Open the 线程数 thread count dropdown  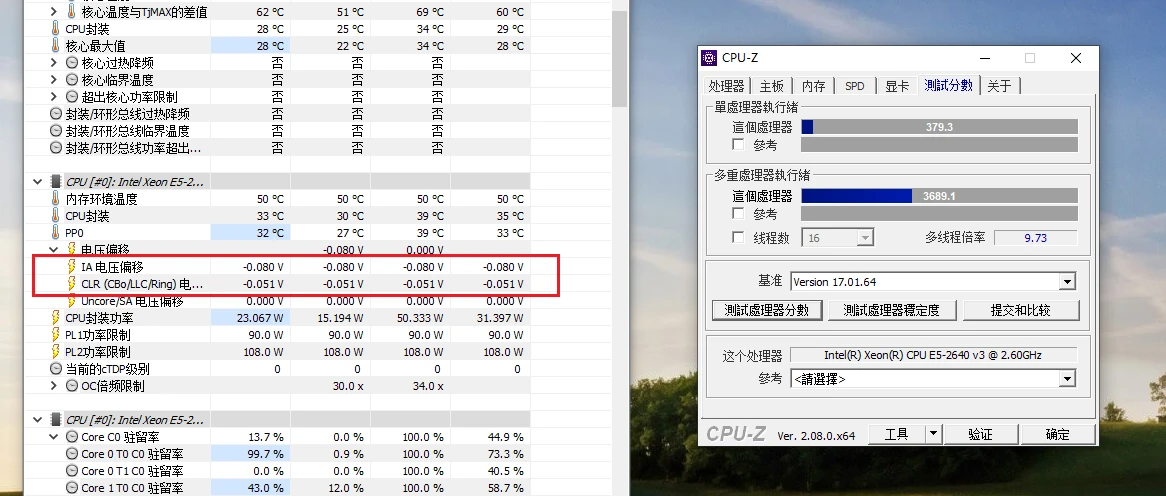[x=865, y=238]
